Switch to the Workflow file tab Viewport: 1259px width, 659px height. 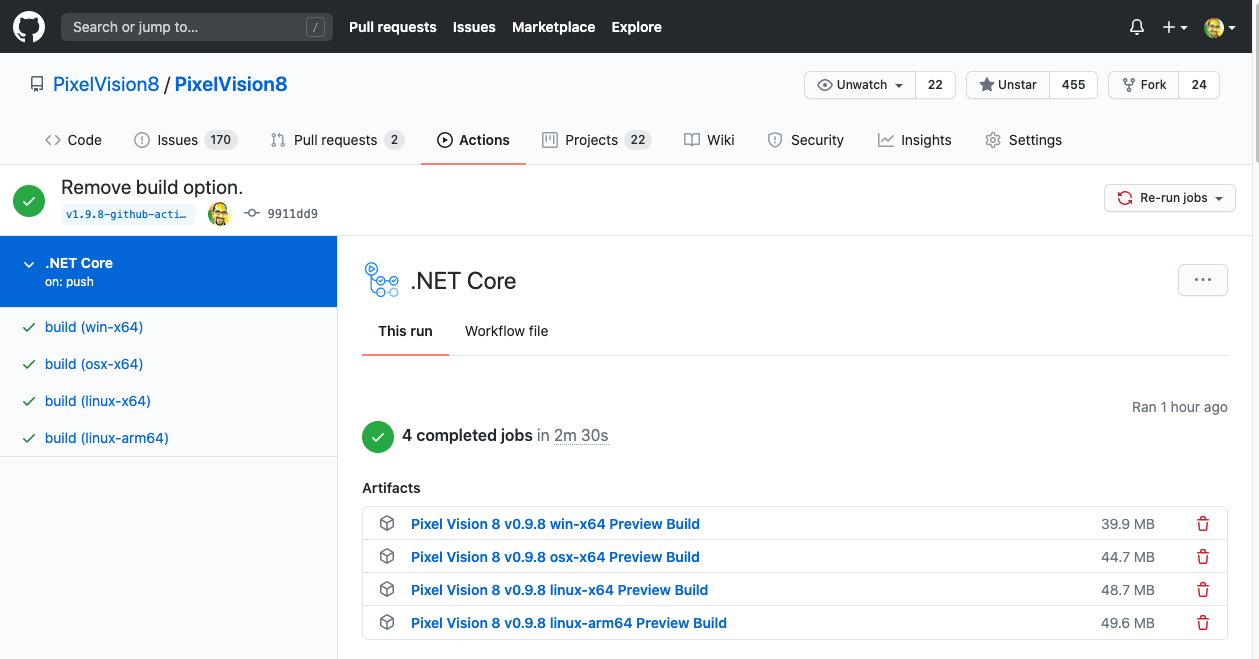point(507,331)
